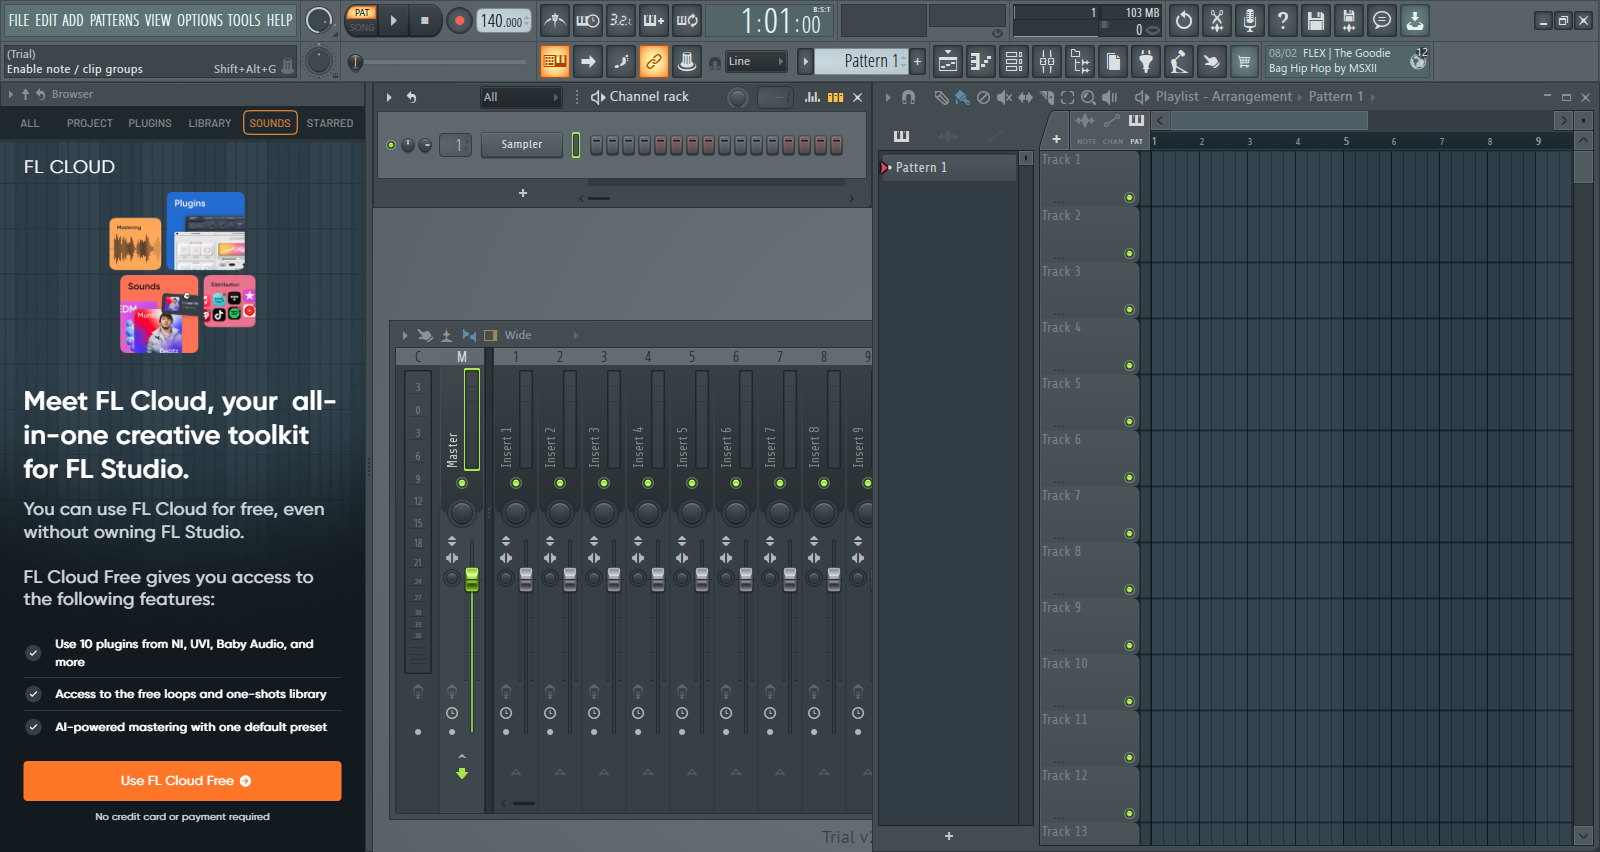Expand browser options arrow
1600x852 pixels.
11,94
